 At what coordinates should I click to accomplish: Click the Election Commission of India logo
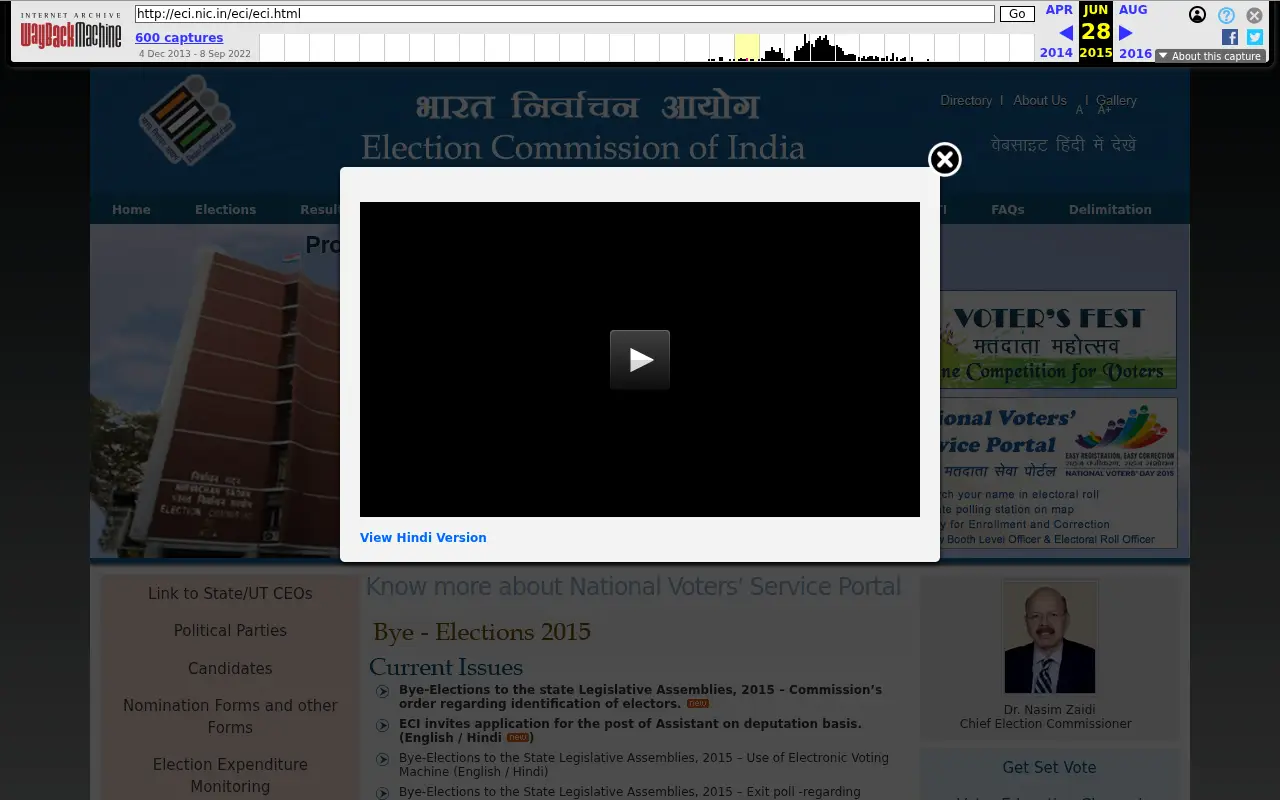(x=187, y=120)
